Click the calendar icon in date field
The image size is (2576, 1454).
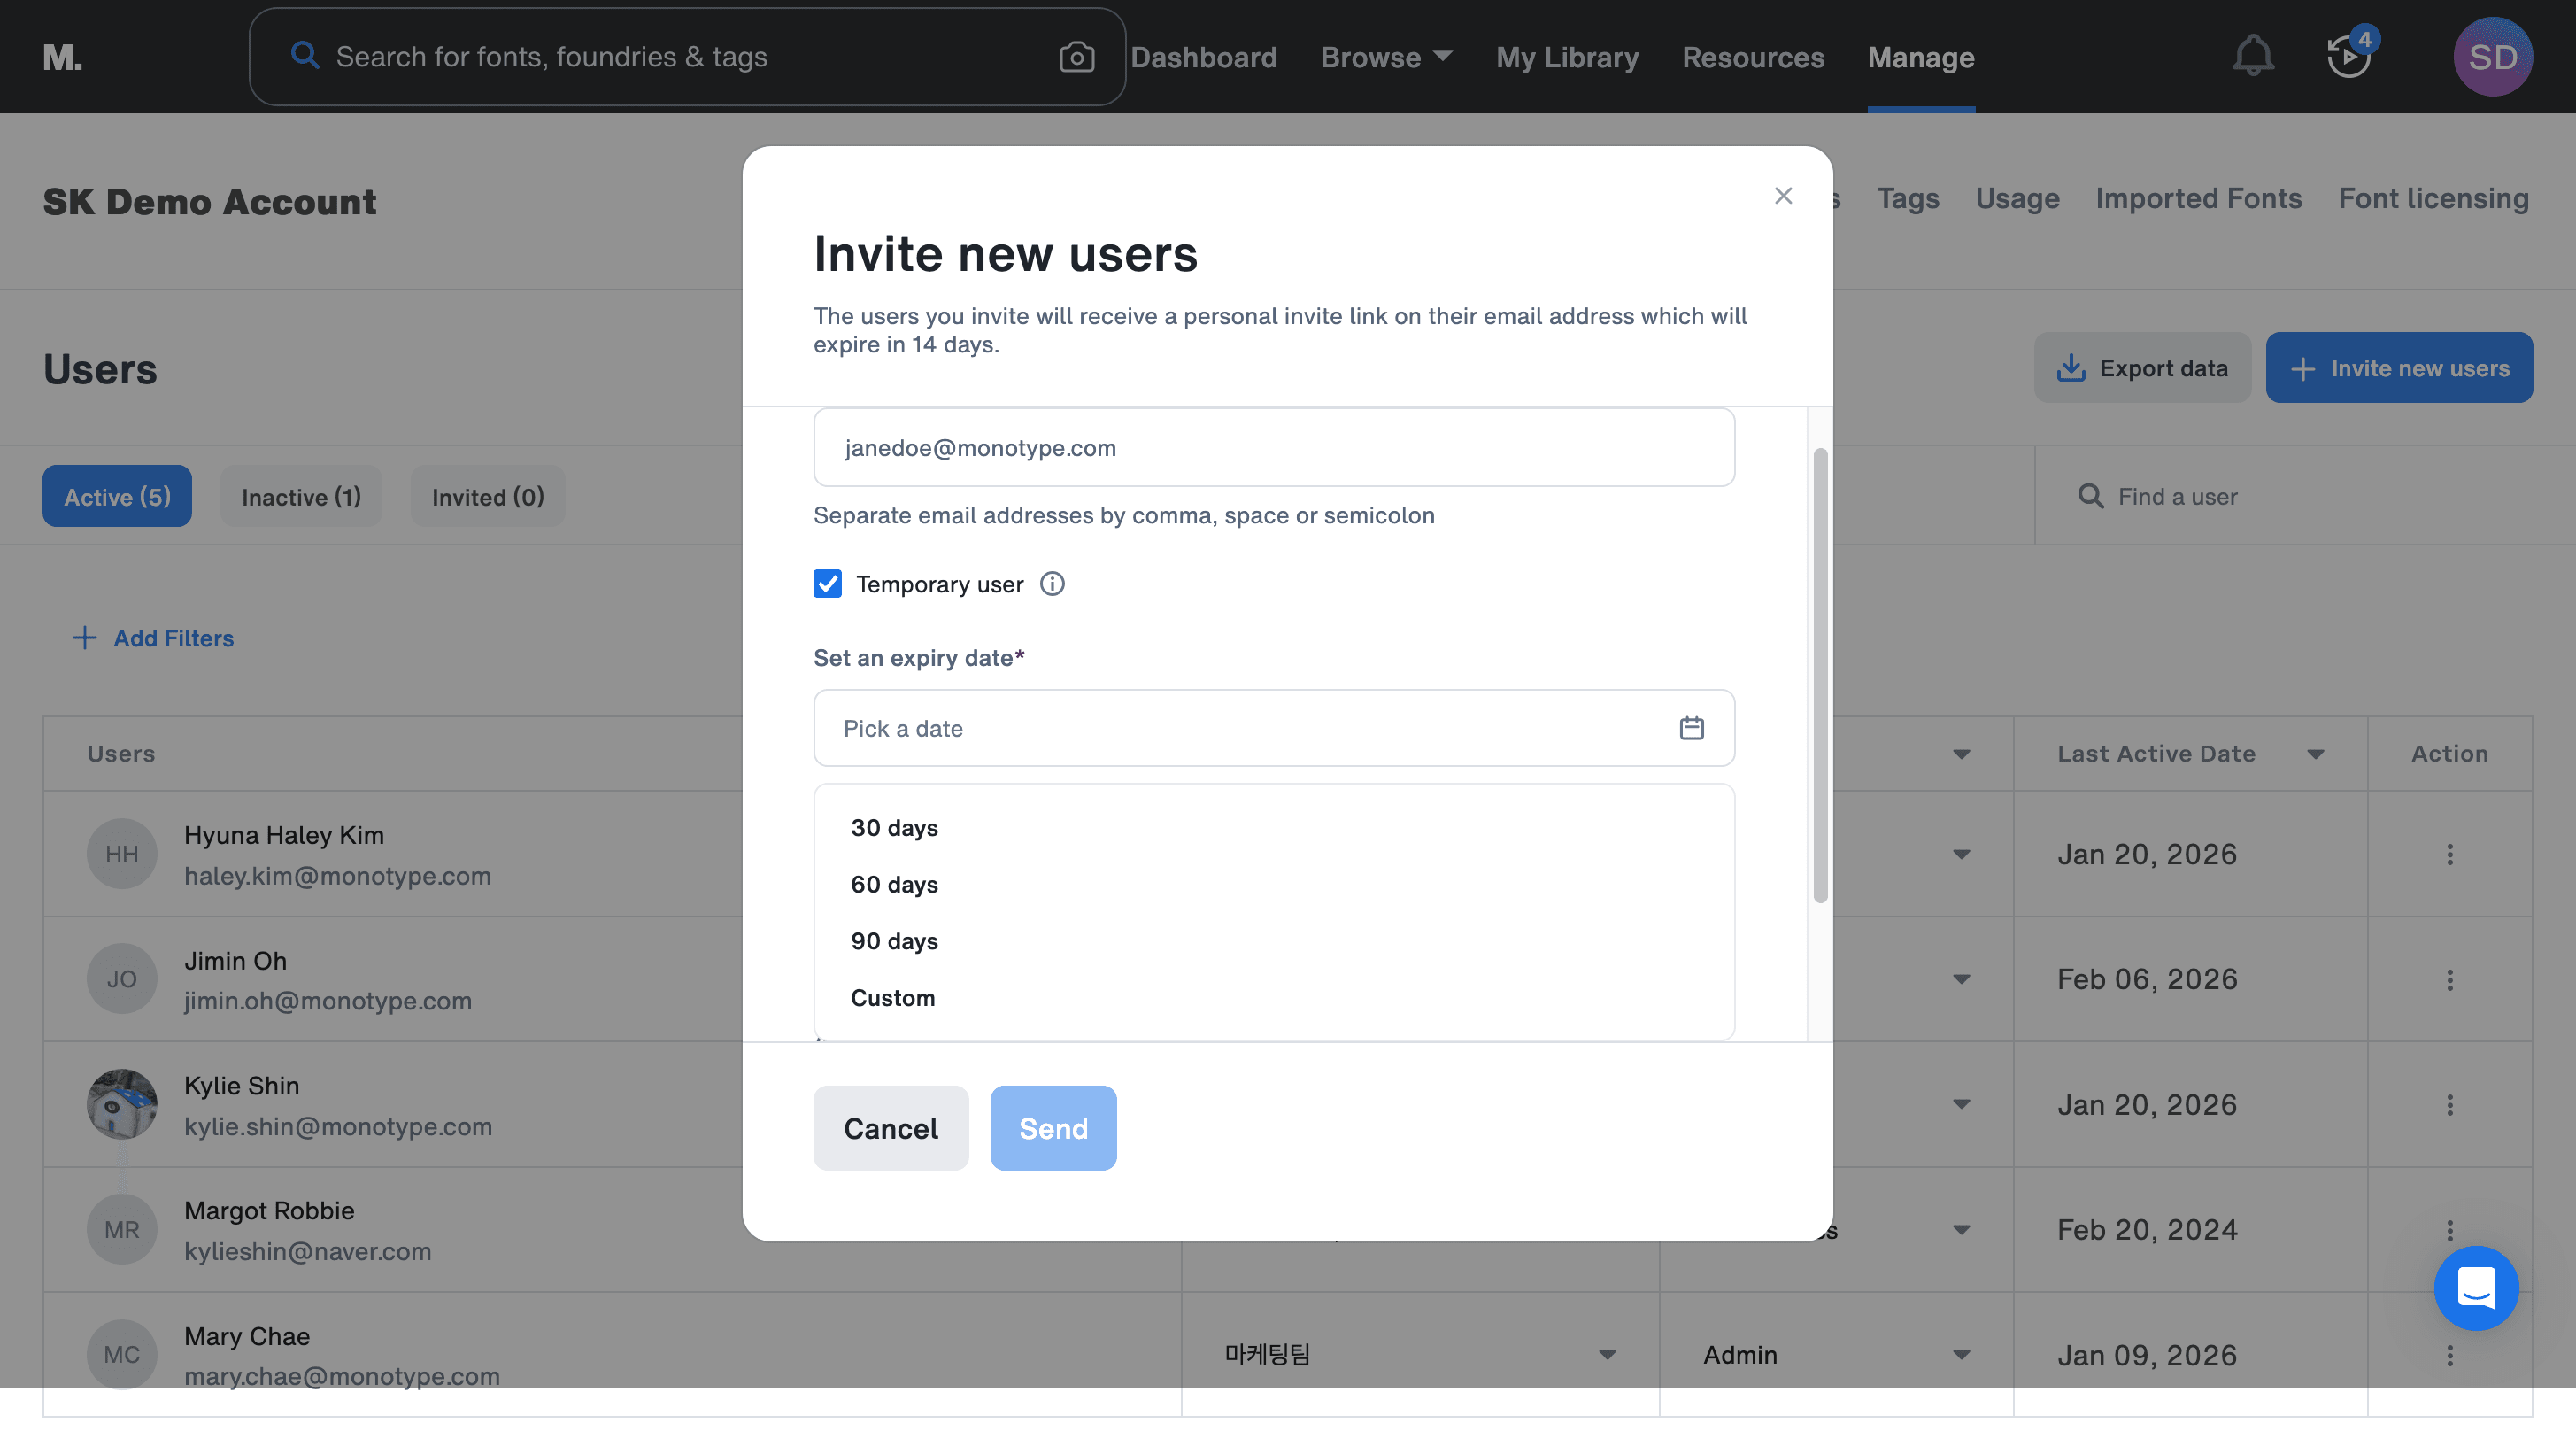tap(1691, 728)
